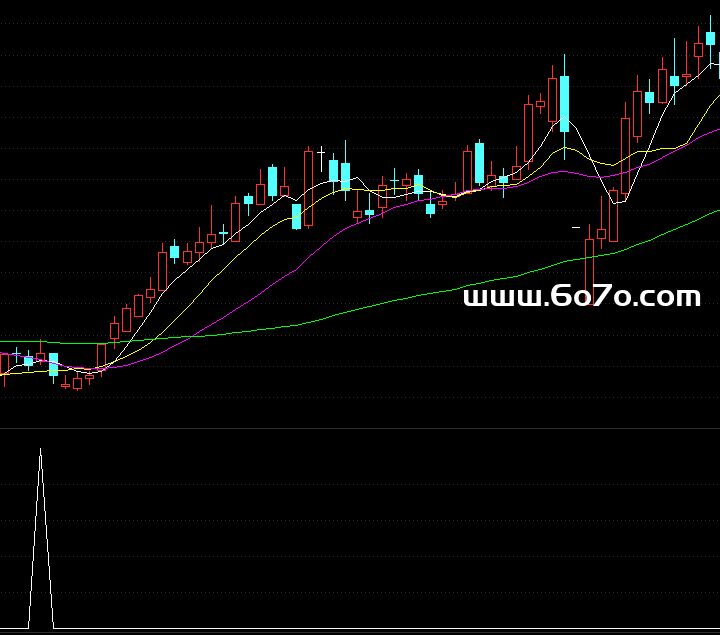Select the magenta moving average line at right edge
The width and height of the screenshot is (720, 635).
714,130
